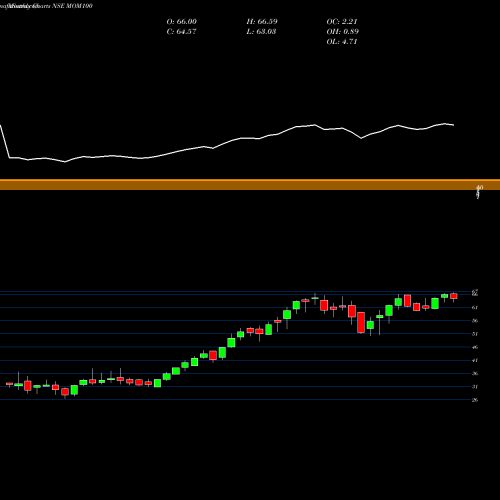Click the '36' price axis label
The width and height of the screenshot is (500, 500).
click(x=475, y=374)
